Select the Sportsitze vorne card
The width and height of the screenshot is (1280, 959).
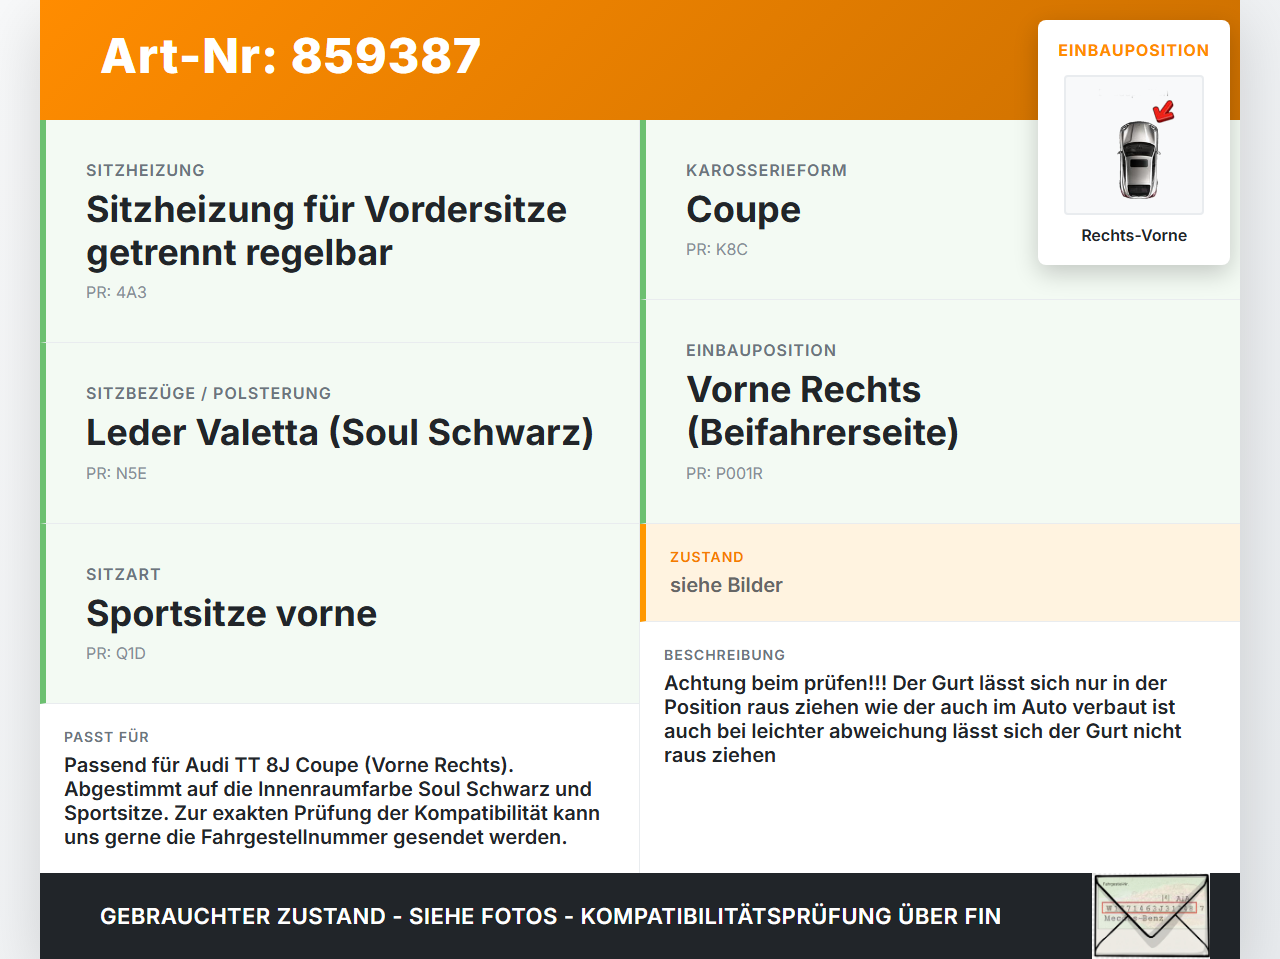click(x=340, y=614)
